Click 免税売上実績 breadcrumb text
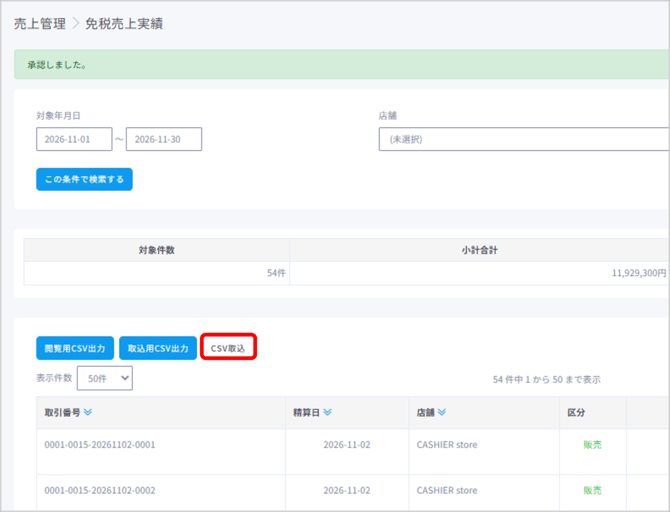This screenshot has width=670, height=512. [x=124, y=24]
